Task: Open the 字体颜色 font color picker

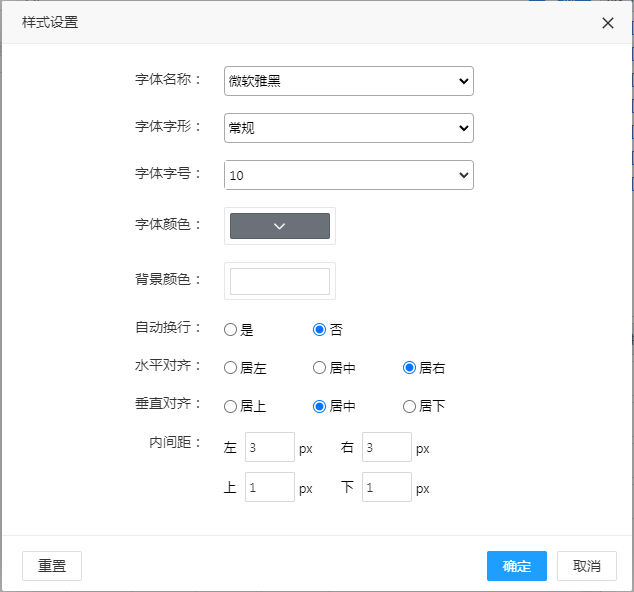Action: point(280,226)
